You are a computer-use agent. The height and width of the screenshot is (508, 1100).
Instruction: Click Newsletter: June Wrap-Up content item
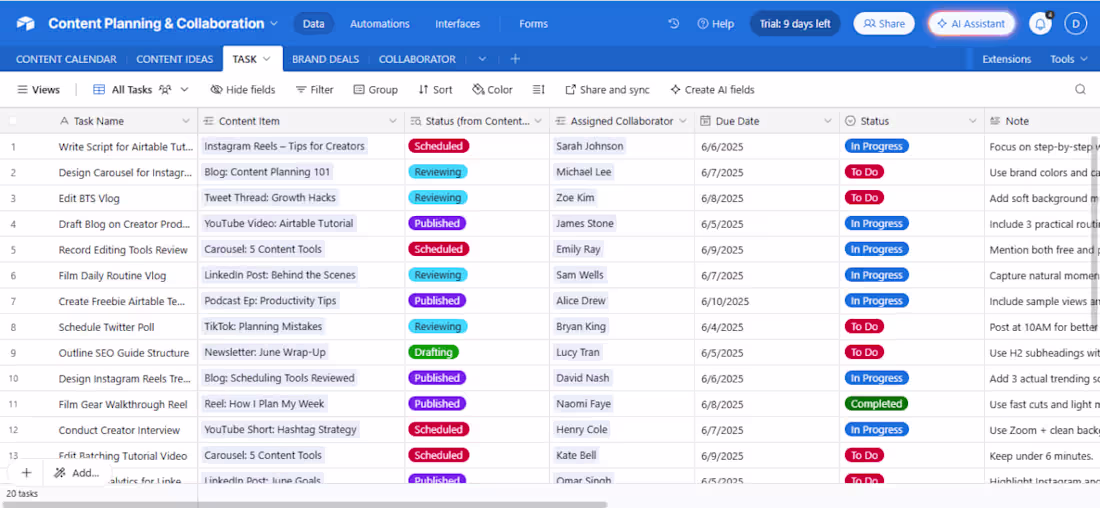pos(265,352)
